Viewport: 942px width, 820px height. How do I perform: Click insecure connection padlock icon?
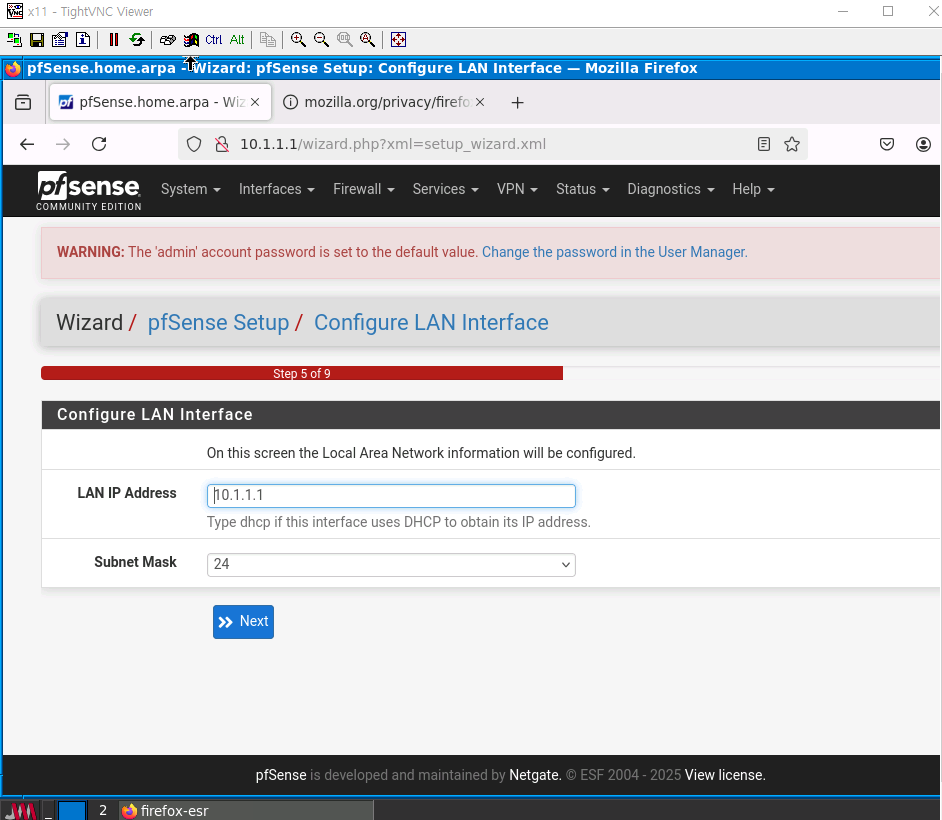pos(222,144)
